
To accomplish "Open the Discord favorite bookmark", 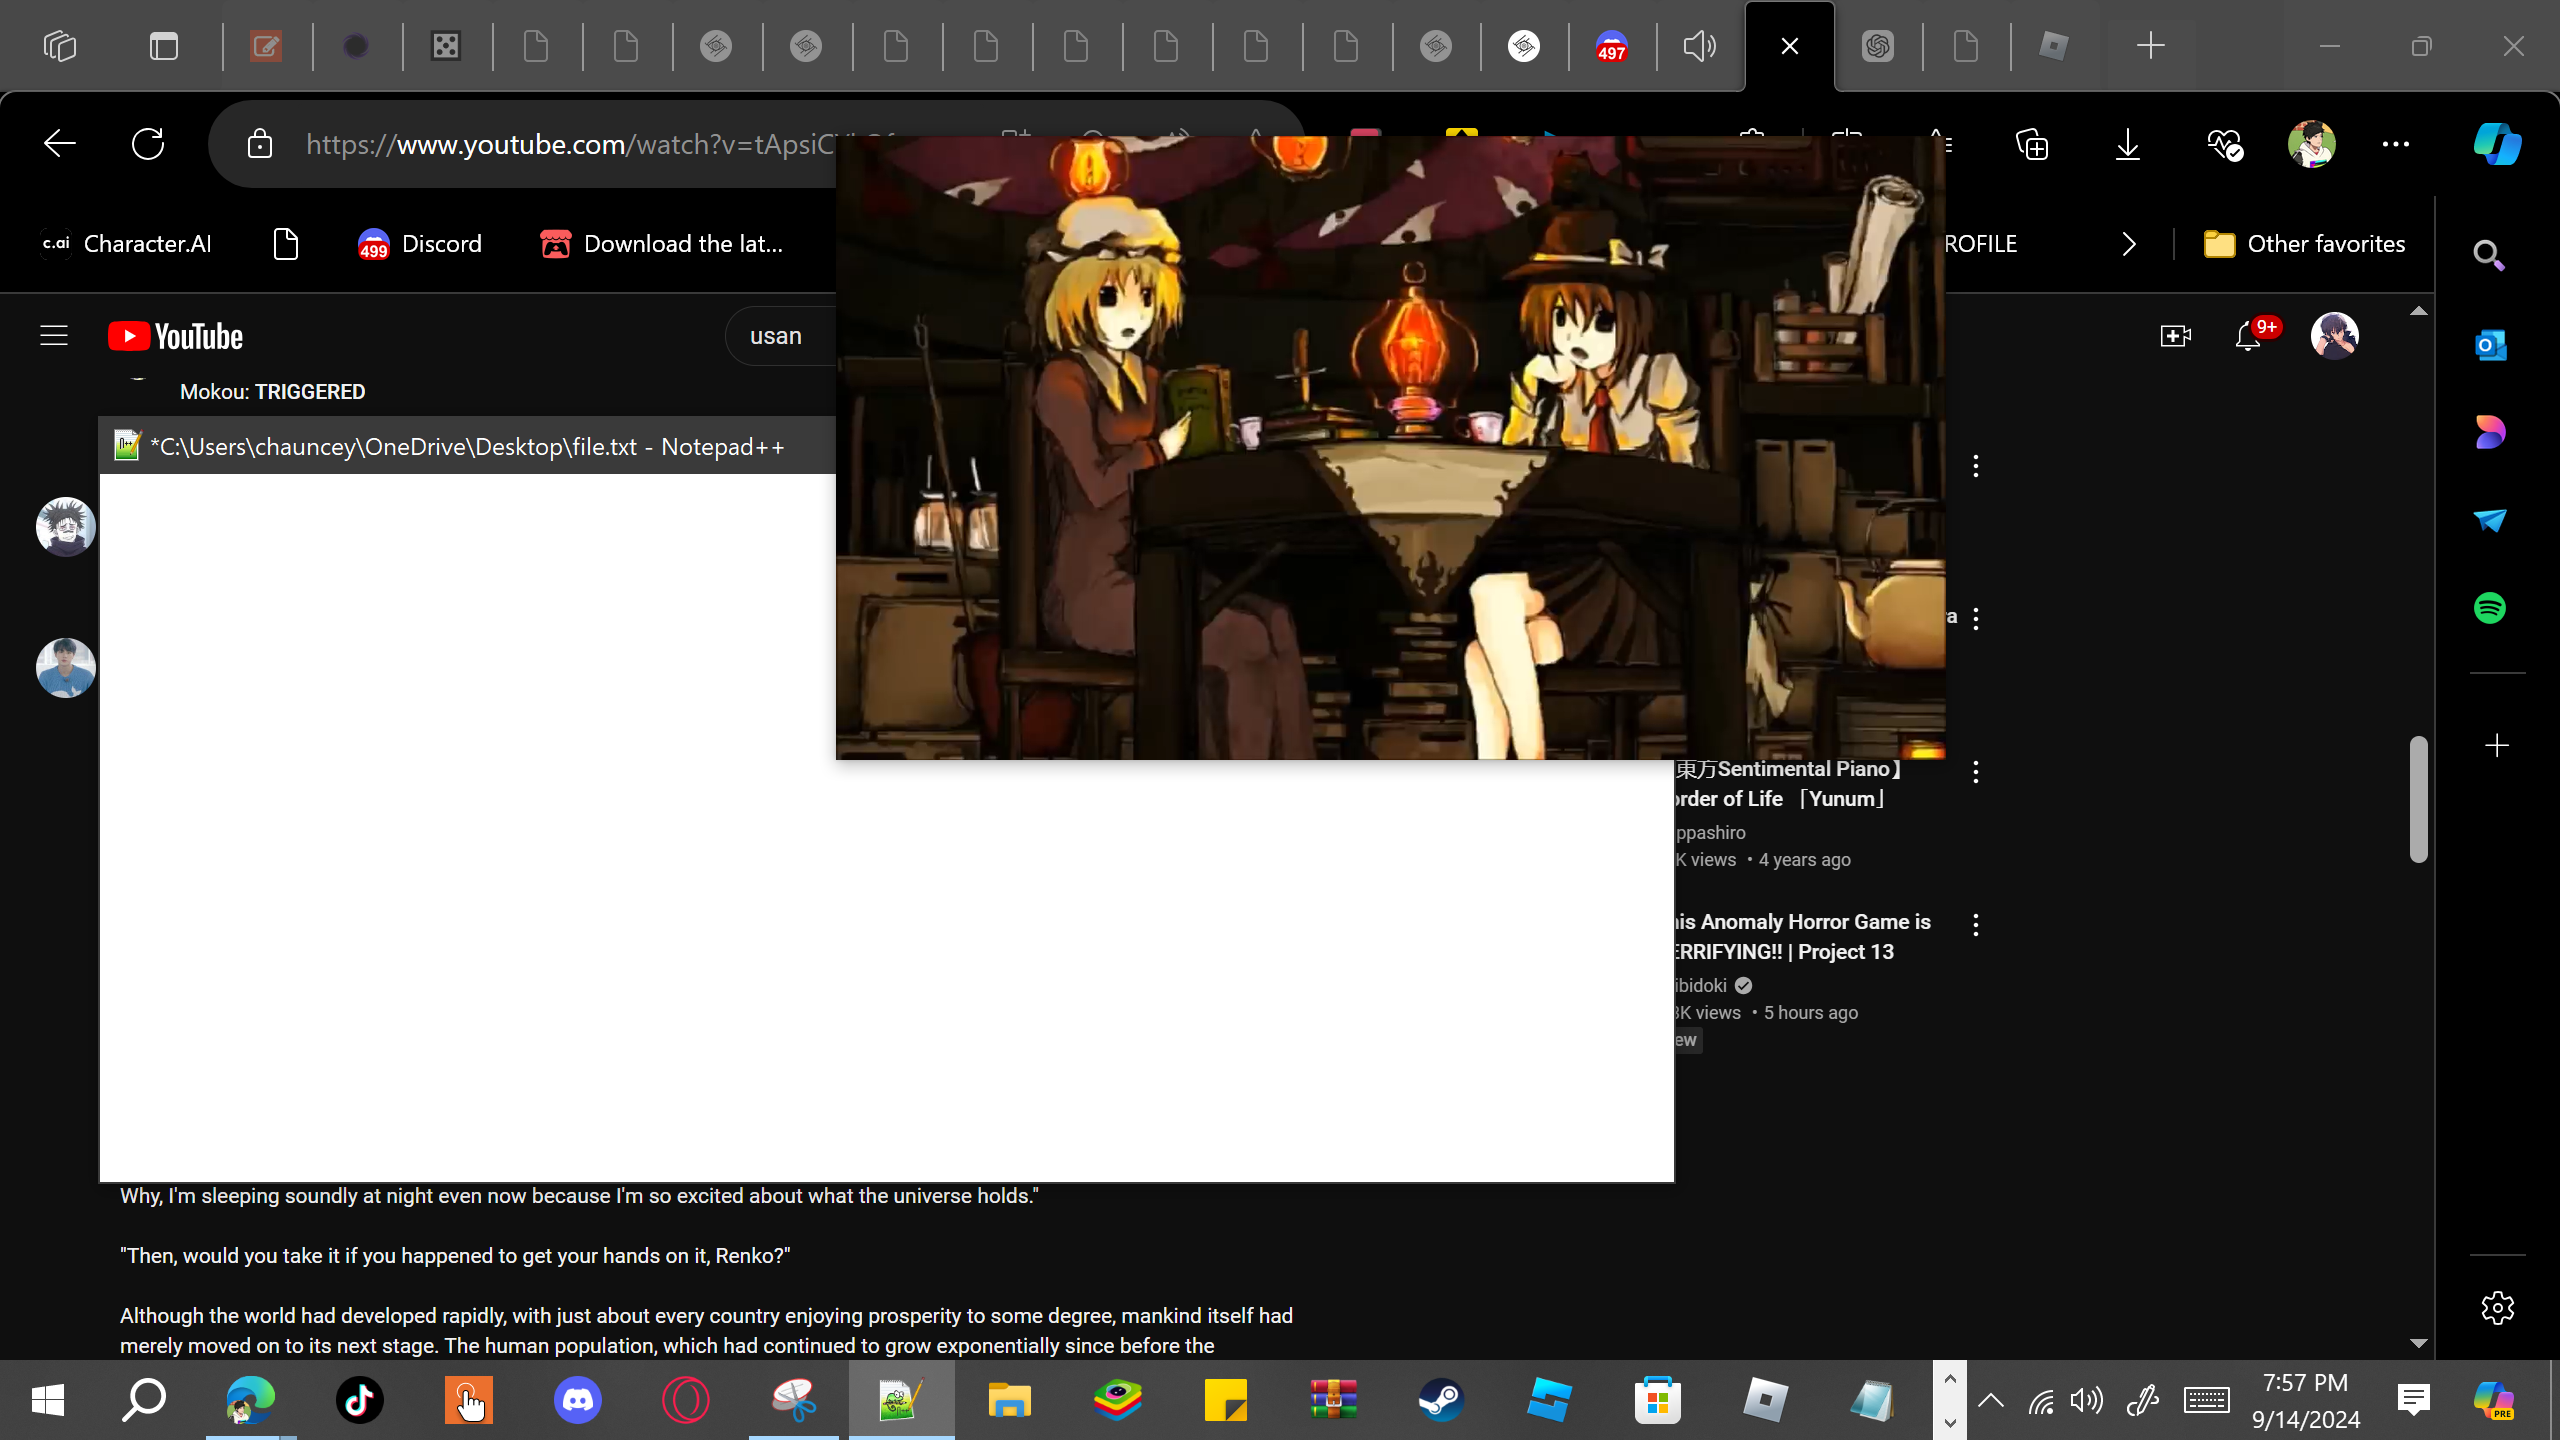I will (420, 244).
